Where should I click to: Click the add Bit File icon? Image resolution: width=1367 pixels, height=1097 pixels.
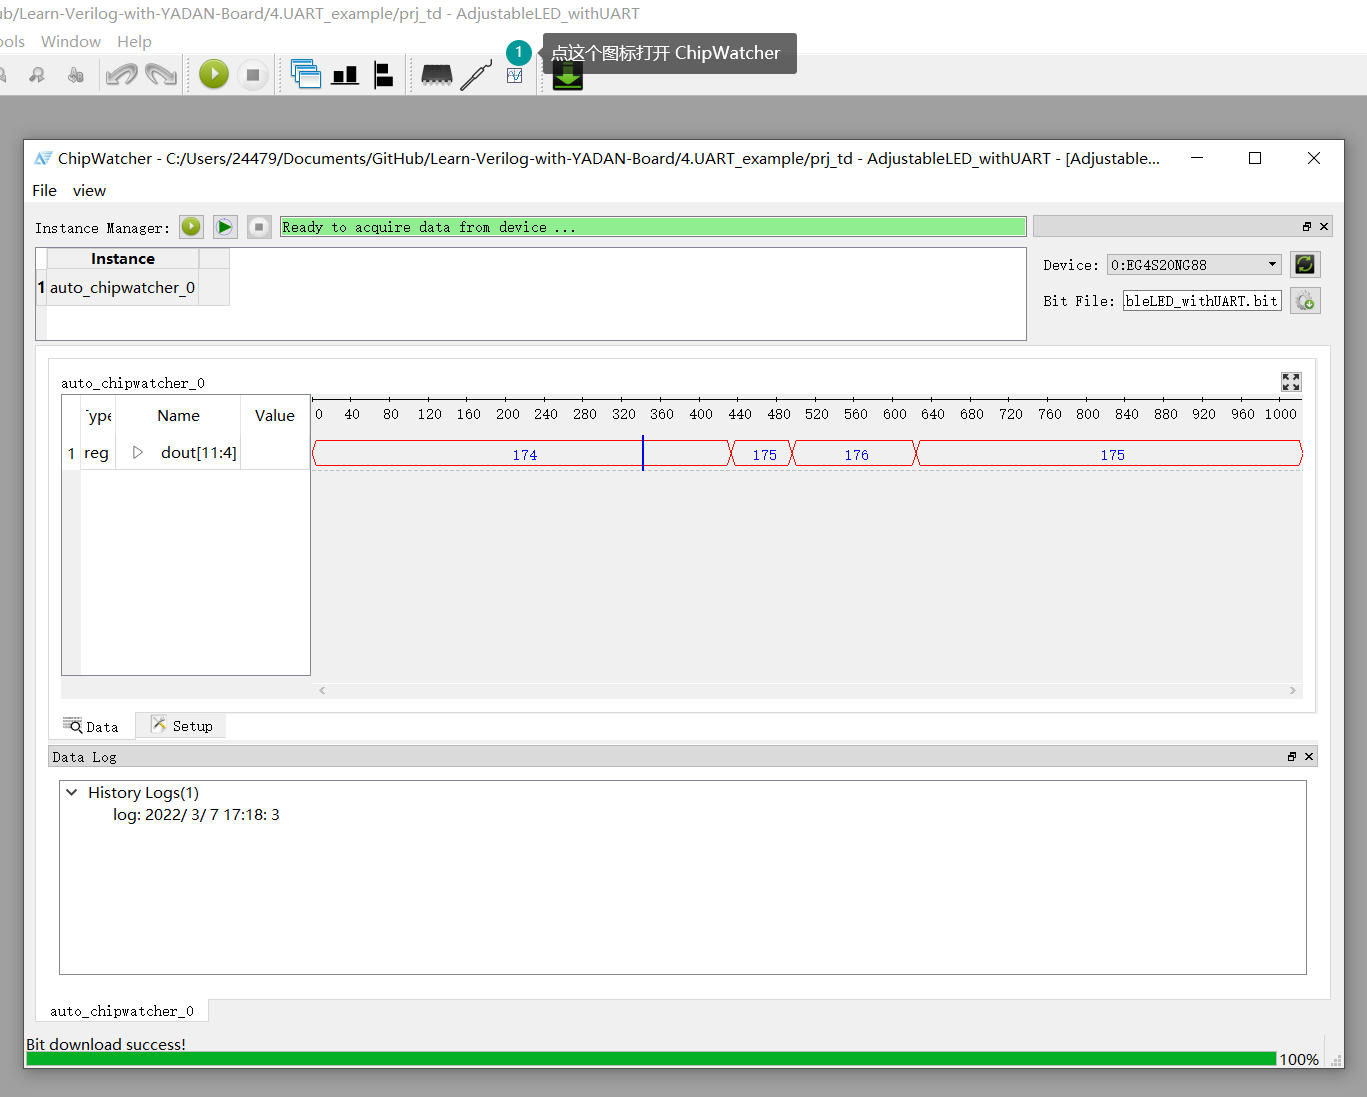(1305, 301)
